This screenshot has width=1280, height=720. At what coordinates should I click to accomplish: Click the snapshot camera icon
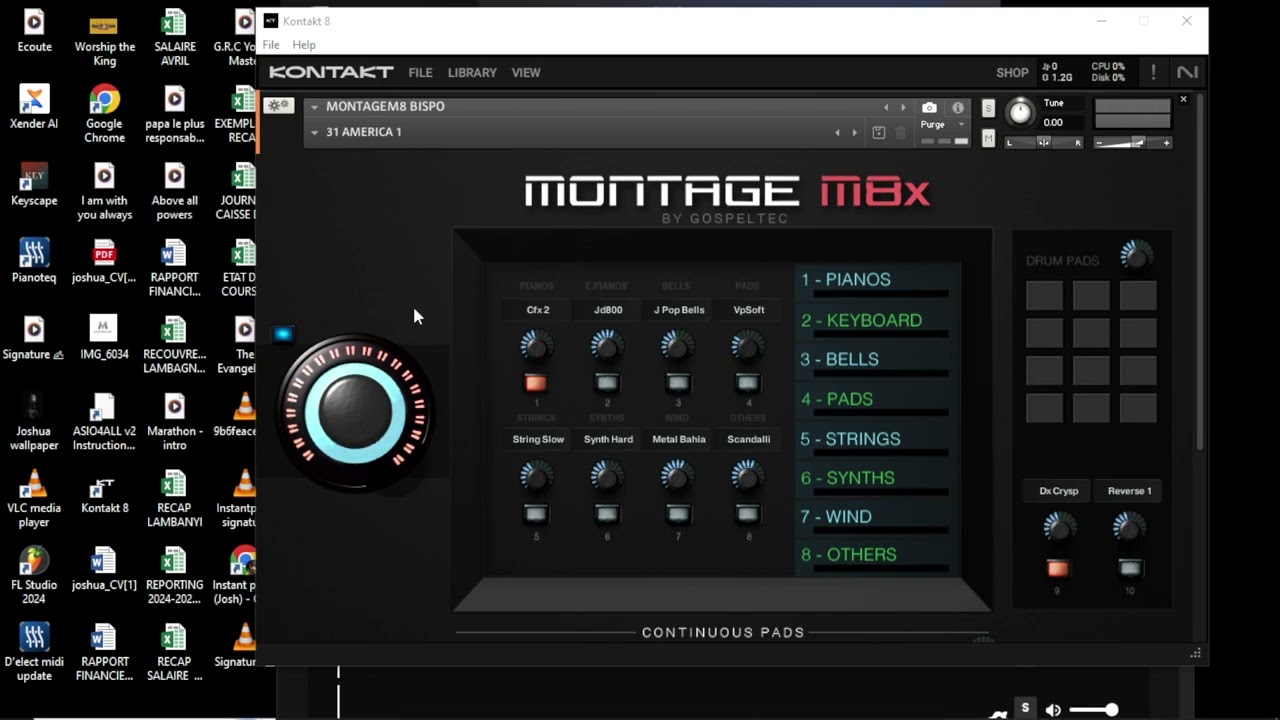(x=929, y=107)
